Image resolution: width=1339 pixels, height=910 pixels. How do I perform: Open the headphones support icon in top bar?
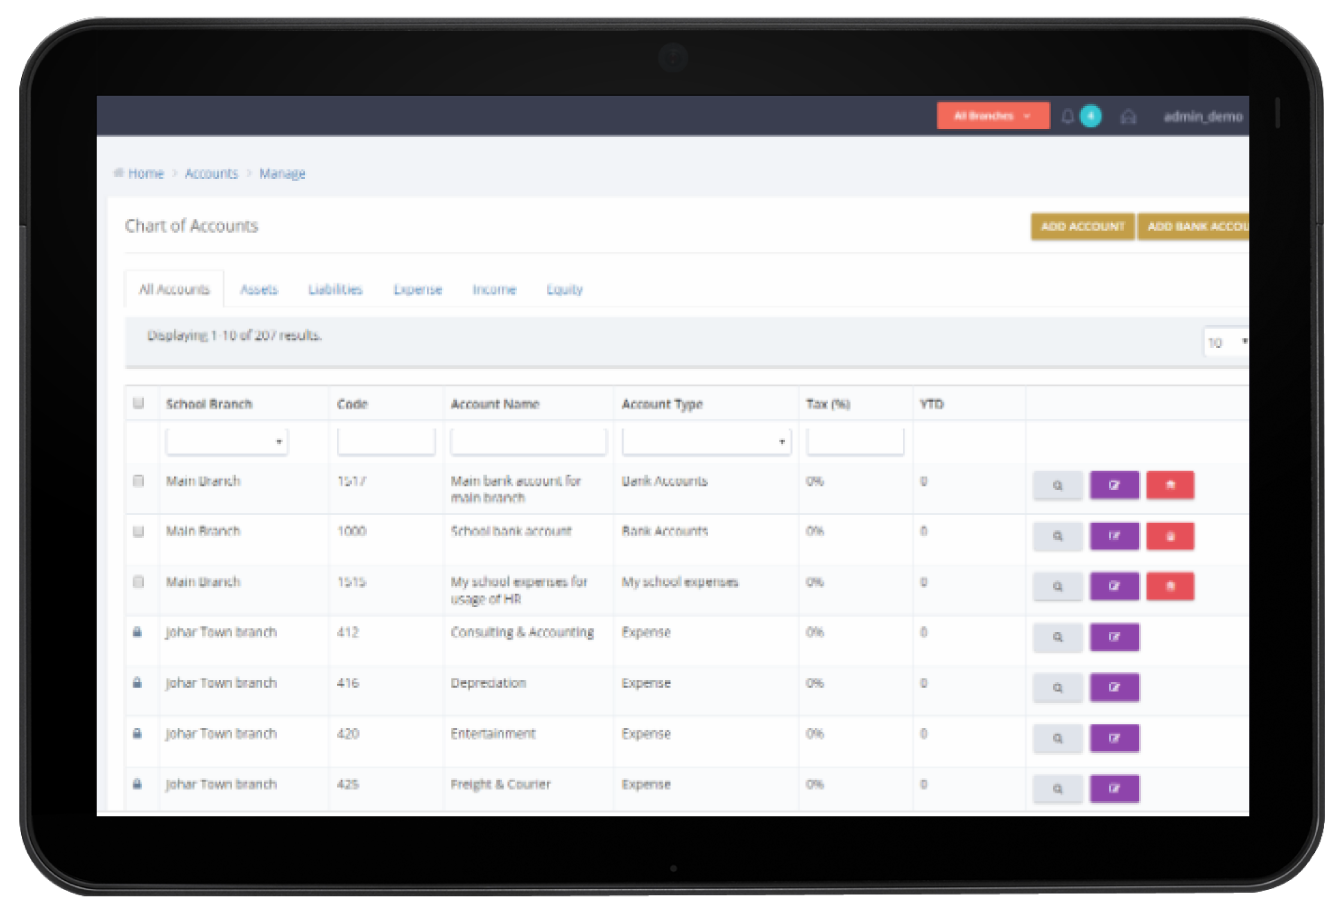1129,116
